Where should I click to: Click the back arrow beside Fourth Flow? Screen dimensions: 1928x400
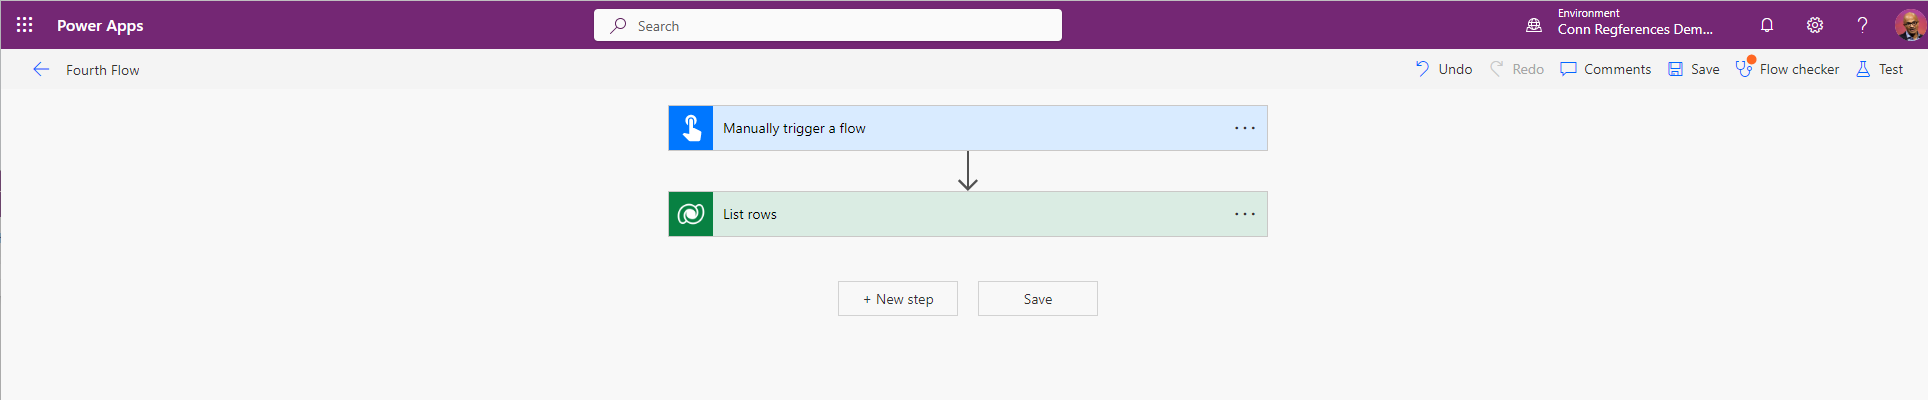[41, 69]
